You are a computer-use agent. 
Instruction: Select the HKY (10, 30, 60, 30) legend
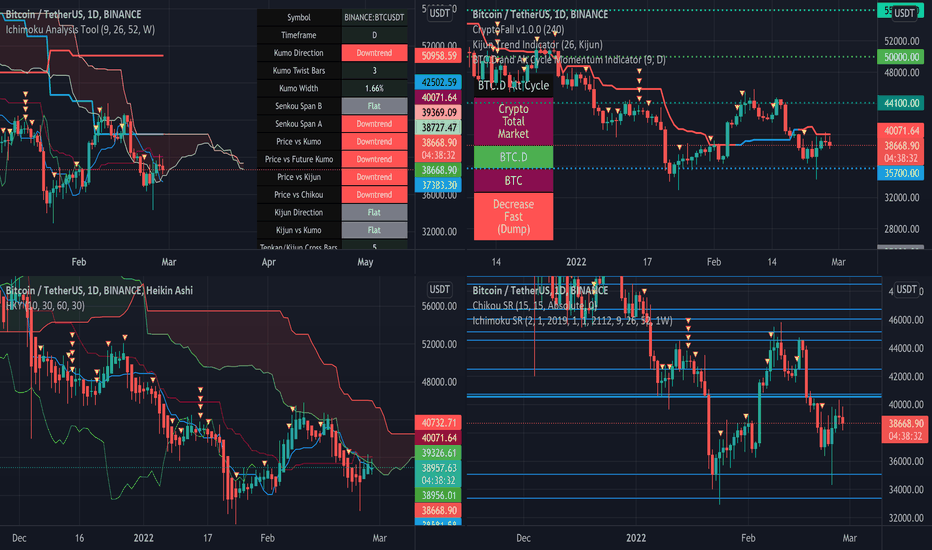pos(45,306)
